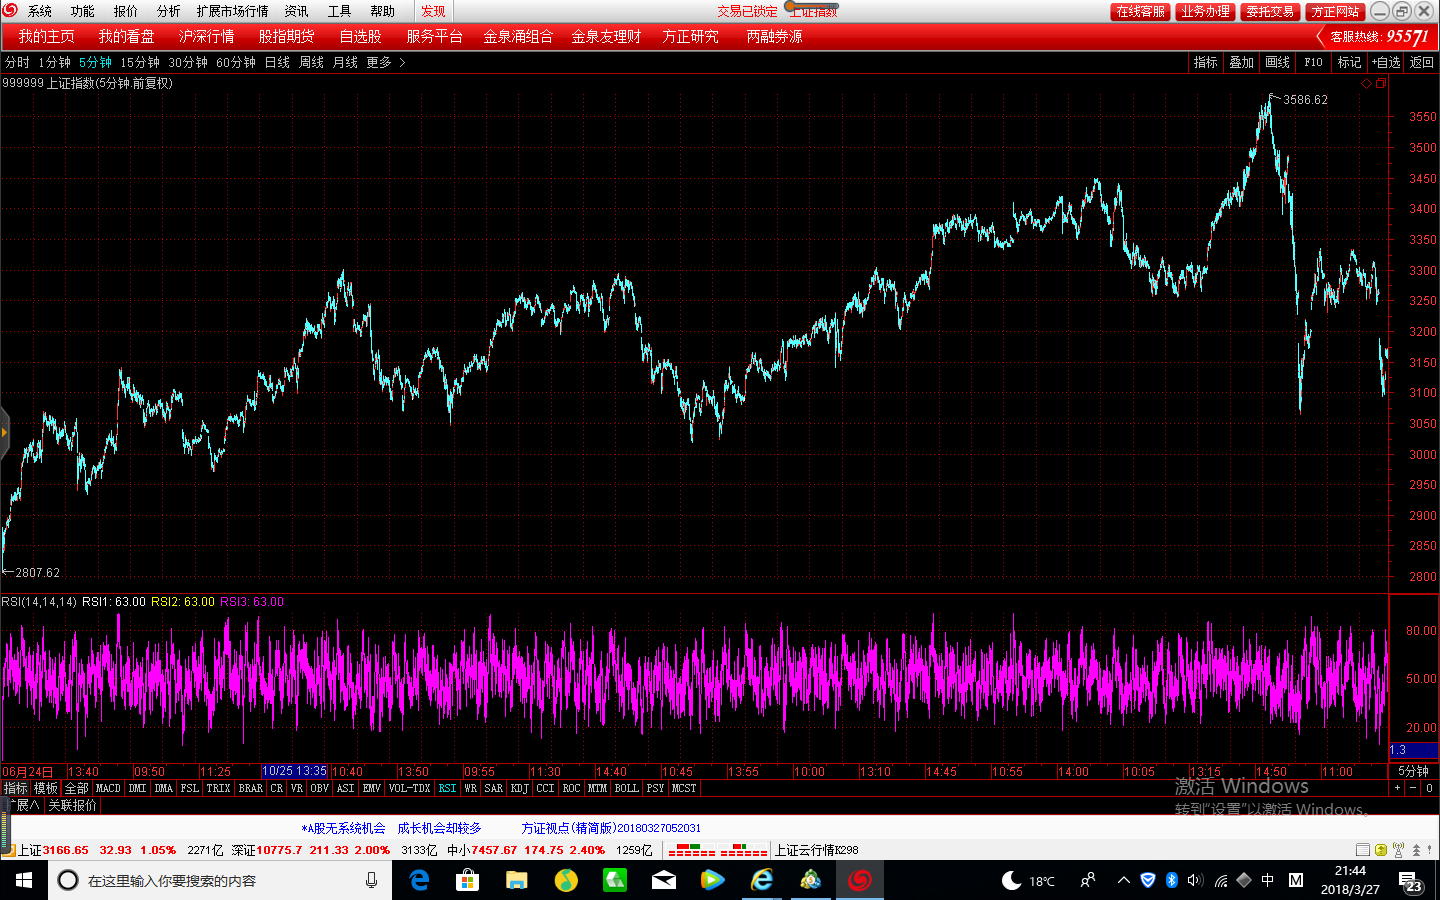This screenshot has height=900, width=1440.
Task: Click the 关联报价 tab
Action: [x=72, y=805]
